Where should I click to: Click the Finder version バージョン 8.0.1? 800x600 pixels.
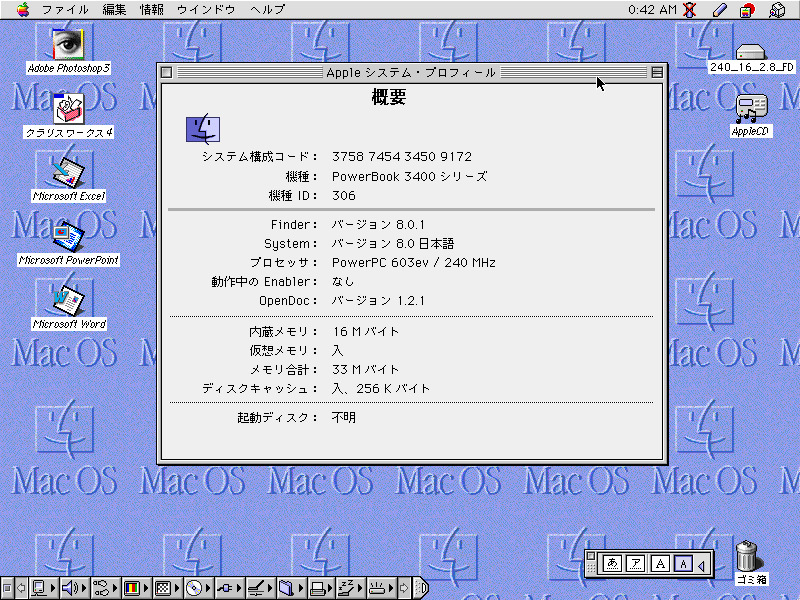click(x=378, y=224)
